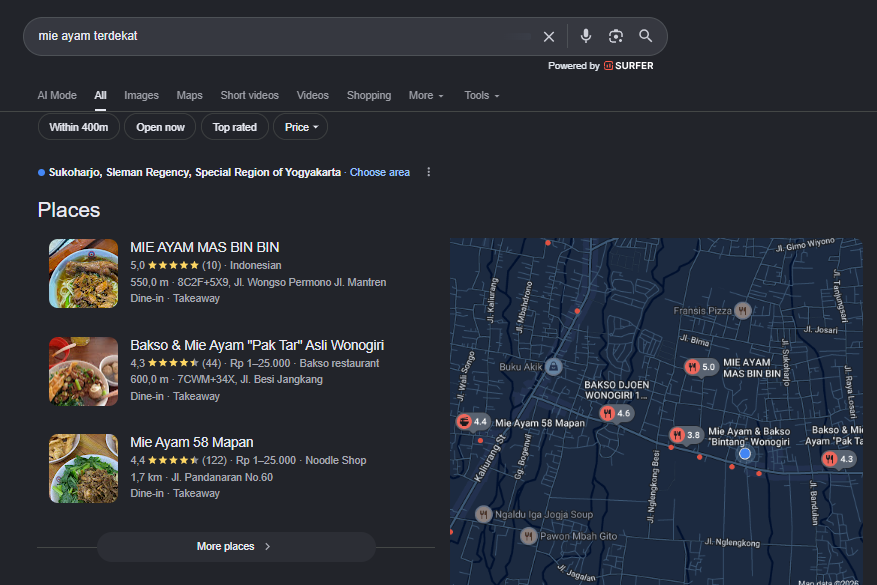Click the Mie Ayam 58 Mapan food thumbnail

point(84,469)
